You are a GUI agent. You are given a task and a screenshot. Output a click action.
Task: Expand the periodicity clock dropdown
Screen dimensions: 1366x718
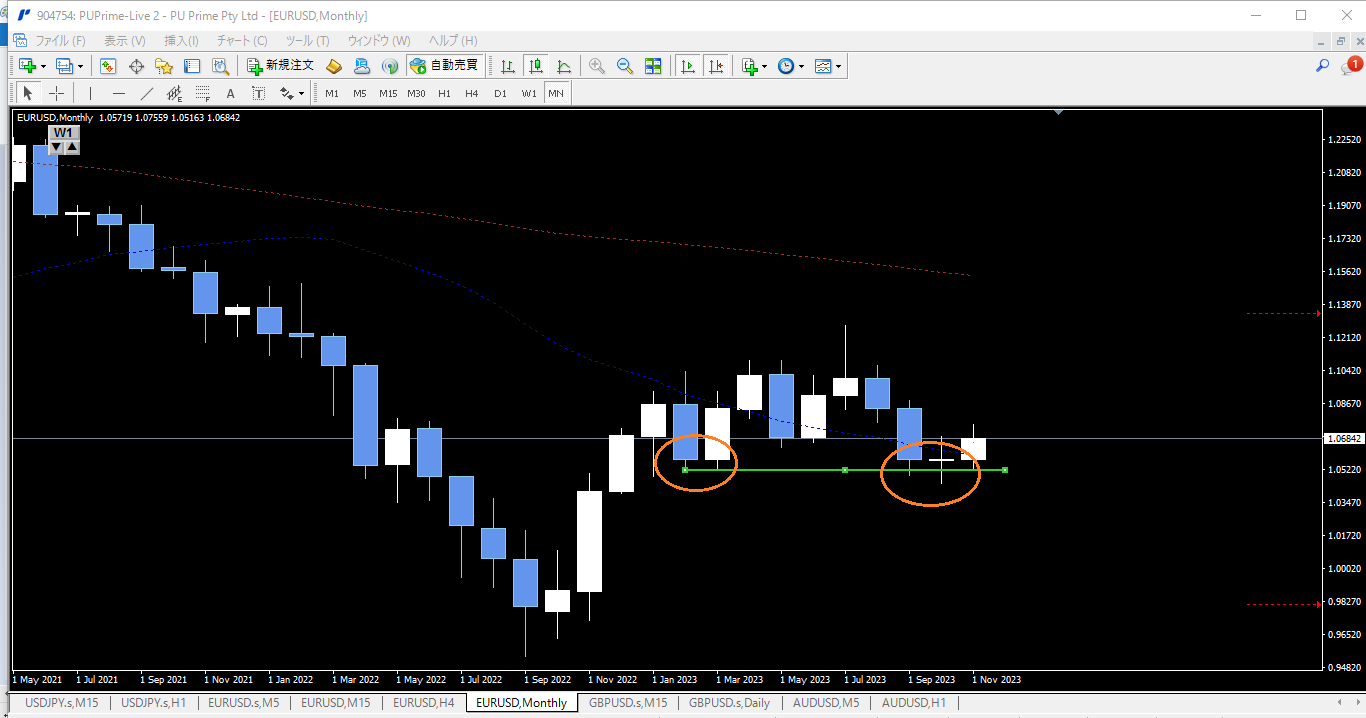tap(801, 67)
